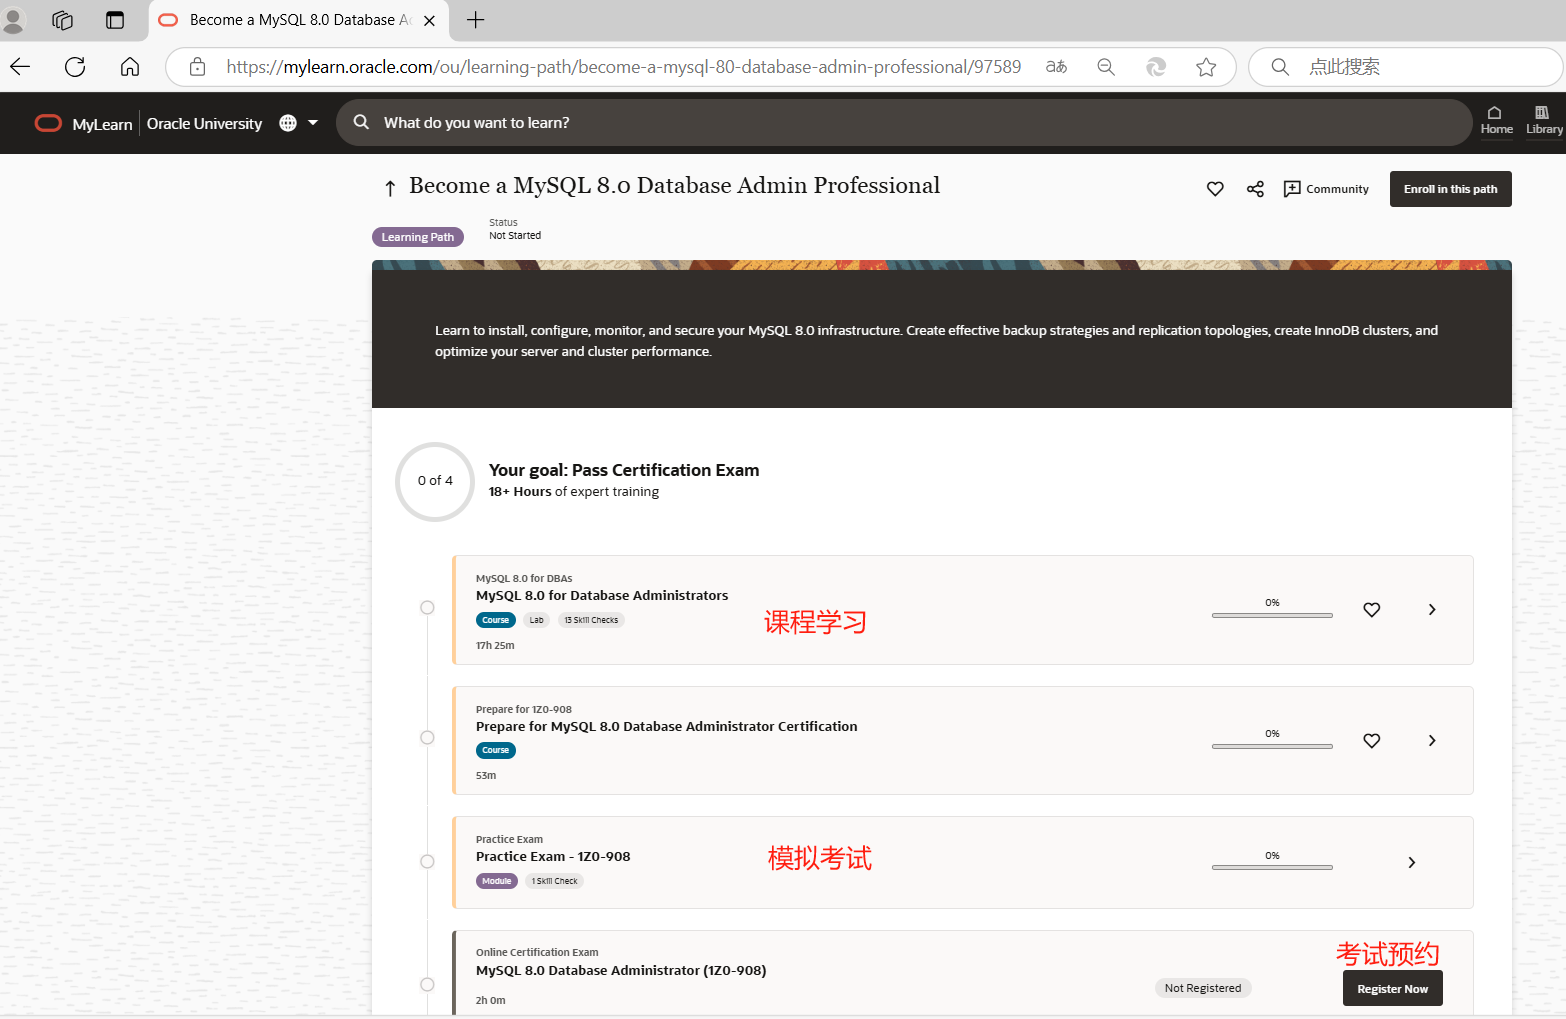
Task: Reload the page with the refresh icon
Action: [x=74, y=66]
